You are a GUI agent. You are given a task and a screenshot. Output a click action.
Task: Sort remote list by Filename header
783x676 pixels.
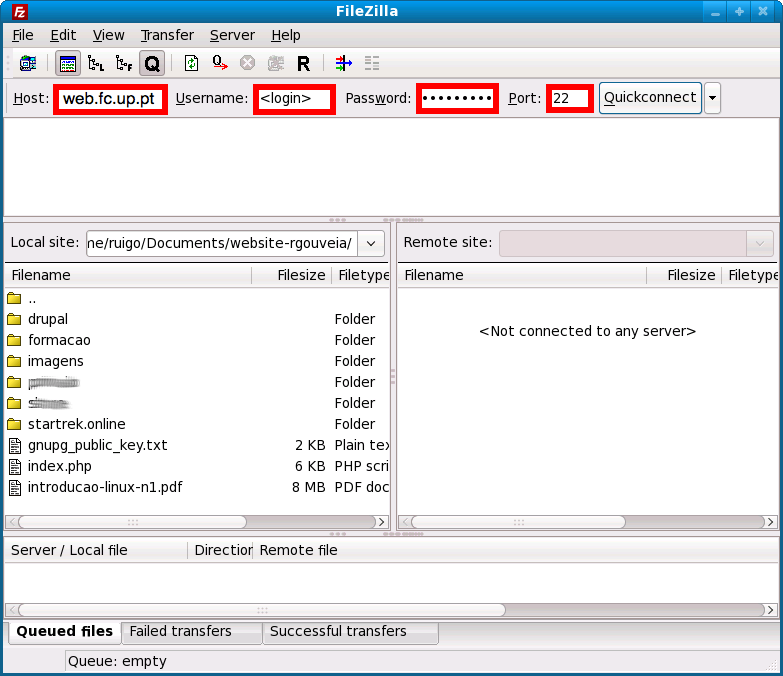[x=522, y=275]
